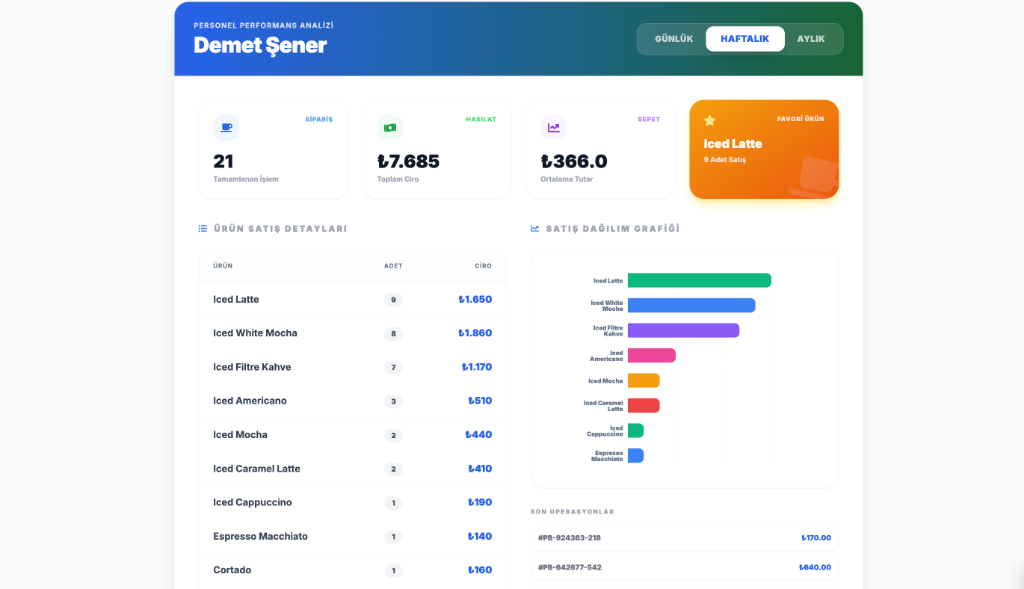Open the Aylık view tab
The image size is (1024, 589).
(x=811, y=39)
